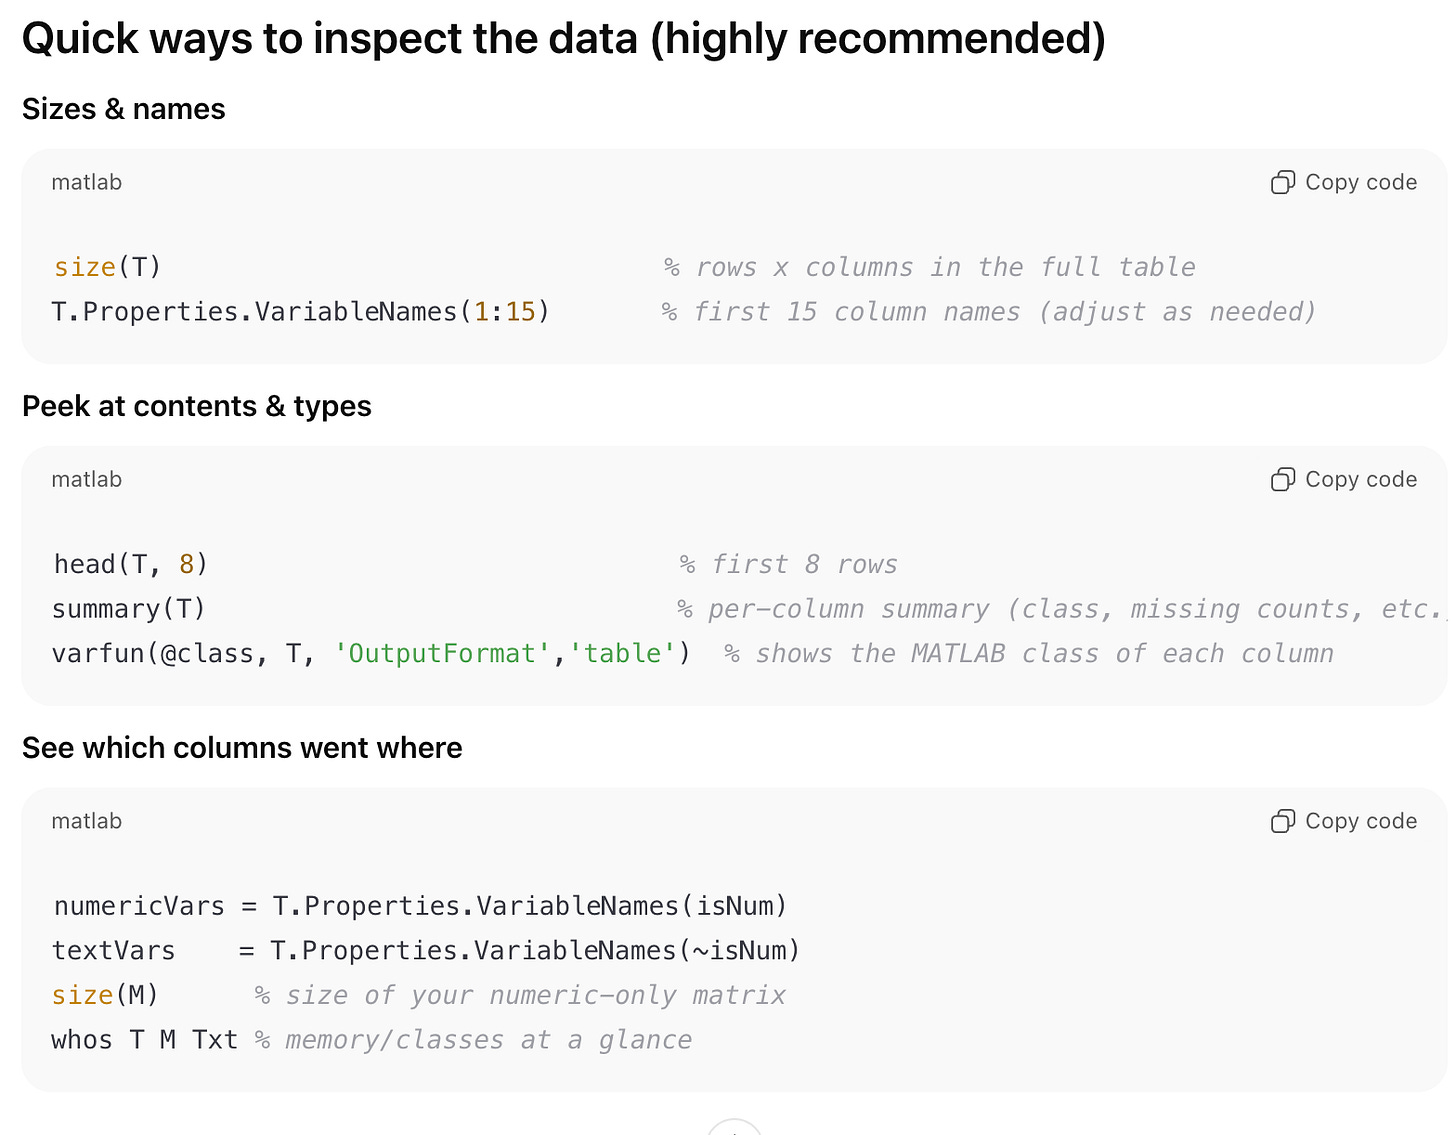
Task: Click the summary(T) code line
Action: 128,609
